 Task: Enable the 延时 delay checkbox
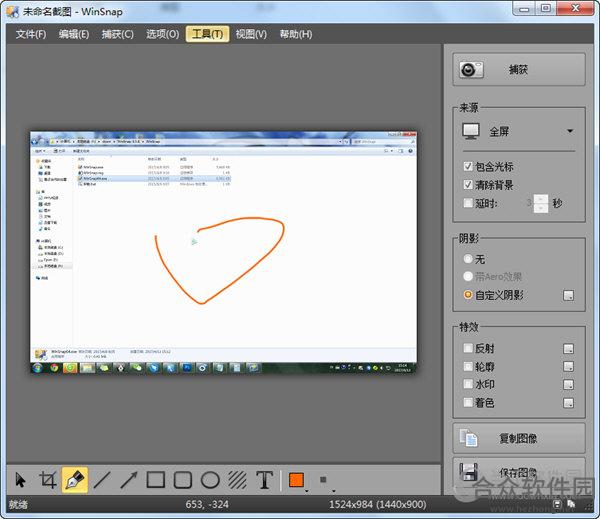pyautogui.click(x=468, y=203)
